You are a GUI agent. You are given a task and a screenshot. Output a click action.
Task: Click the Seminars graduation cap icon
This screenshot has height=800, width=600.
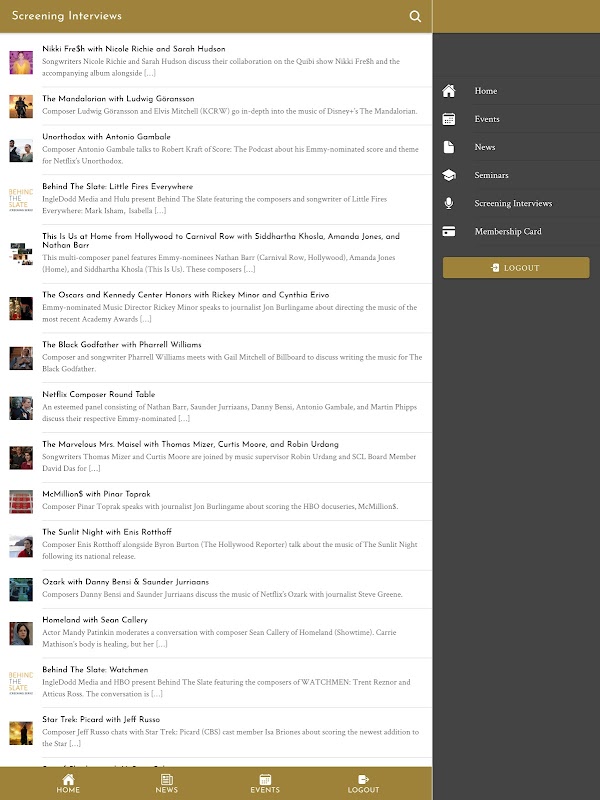tap(448, 175)
